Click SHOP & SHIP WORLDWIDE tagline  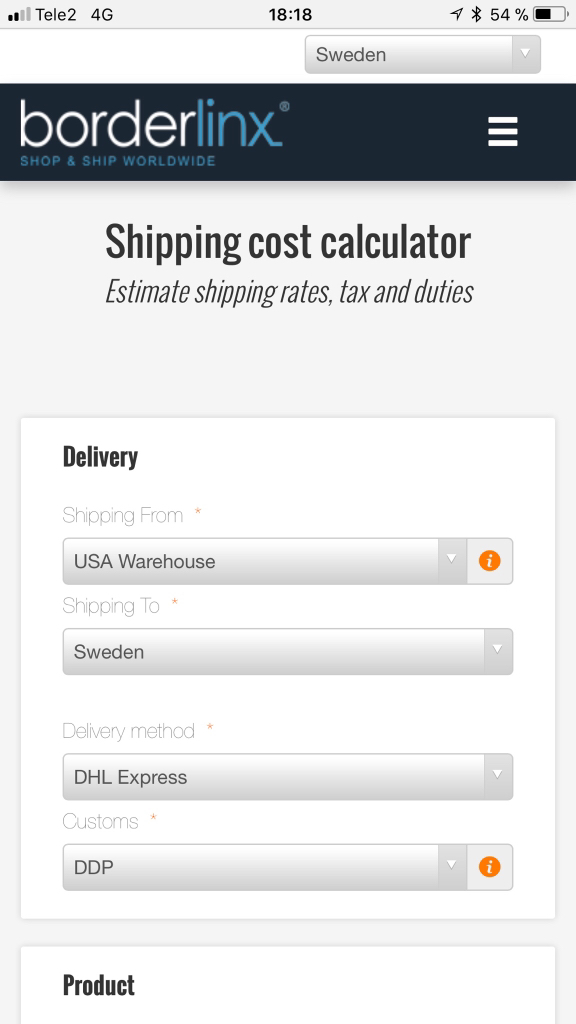click(x=118, y=161)
